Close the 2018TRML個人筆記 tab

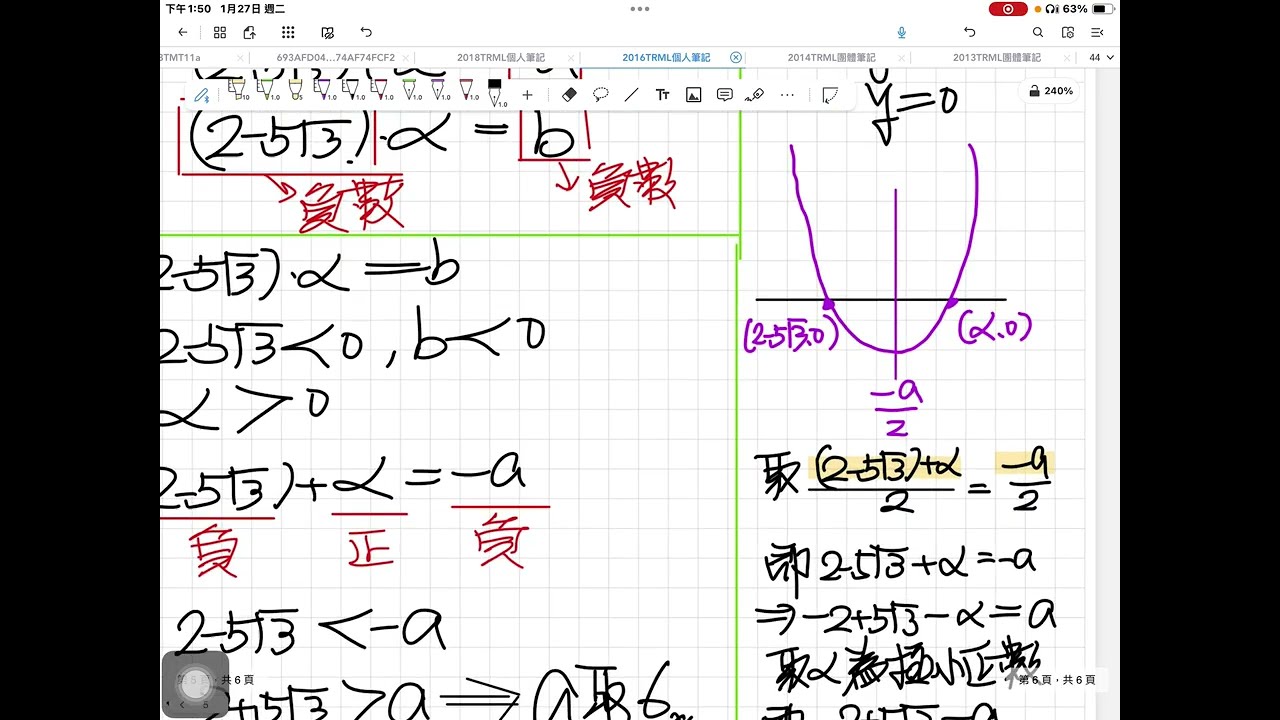[571, 58]
